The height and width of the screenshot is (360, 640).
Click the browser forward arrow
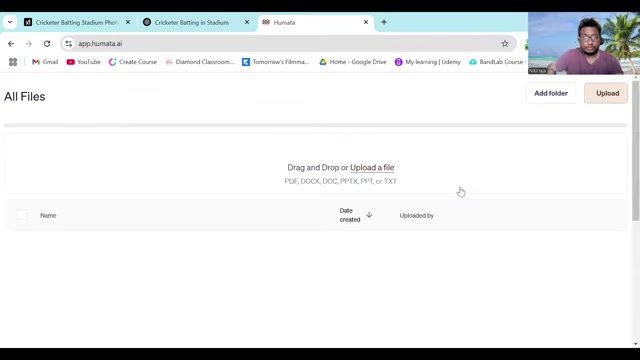[29, 44]
